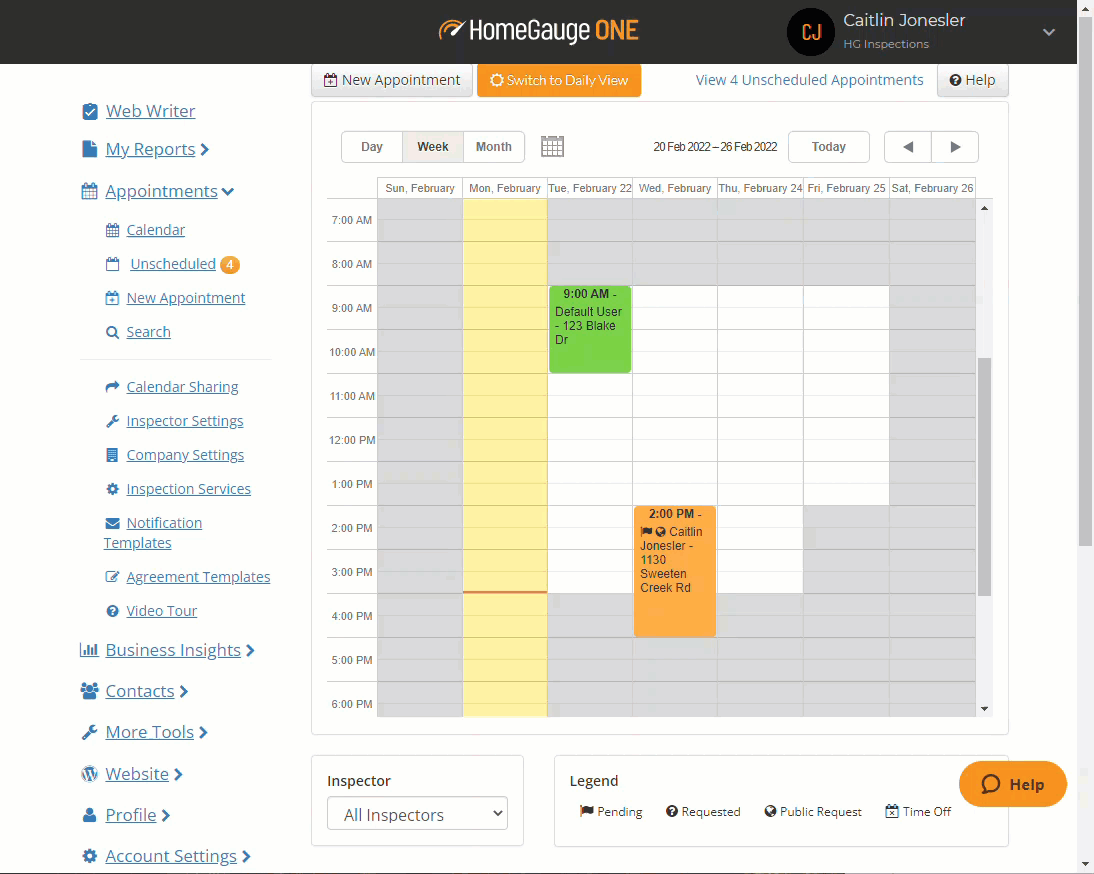The width and height of the screenshot is (1094, 874).
Task: Click the Business Insights bar chart icon
Action: pyautogui.click(x=89, y=650)
